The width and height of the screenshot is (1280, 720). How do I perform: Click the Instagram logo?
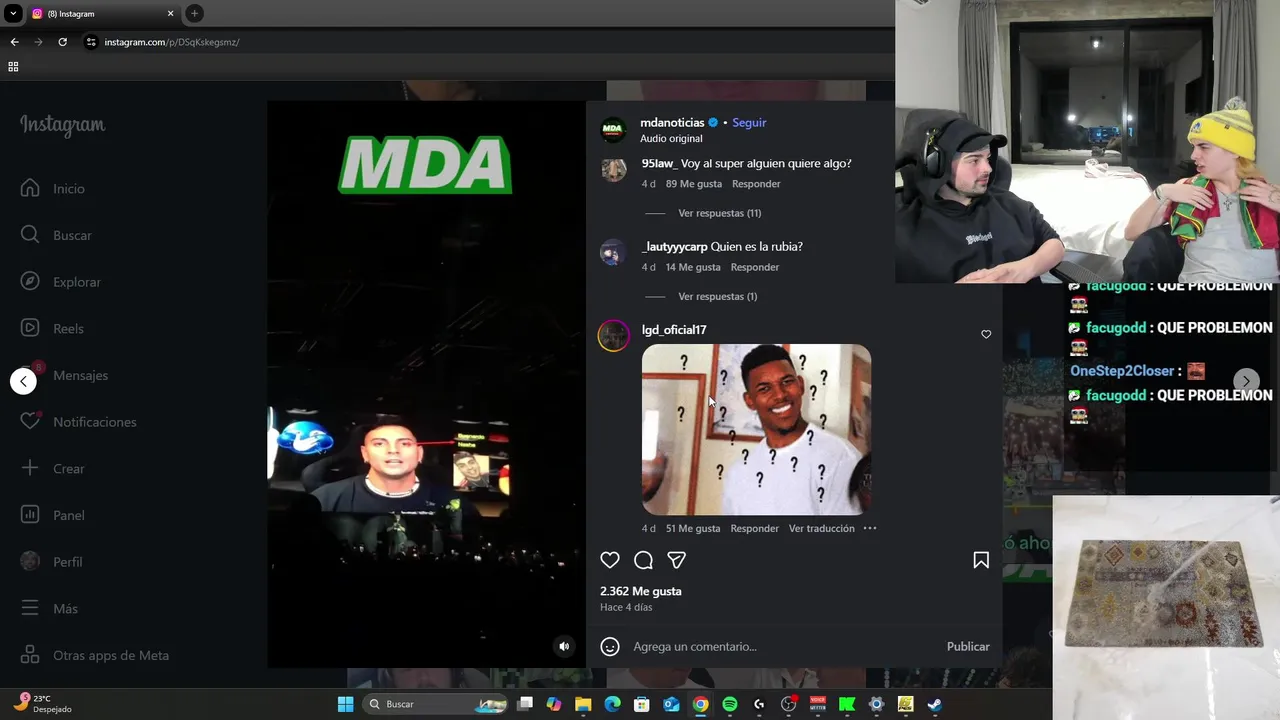(x=62, y=125)
